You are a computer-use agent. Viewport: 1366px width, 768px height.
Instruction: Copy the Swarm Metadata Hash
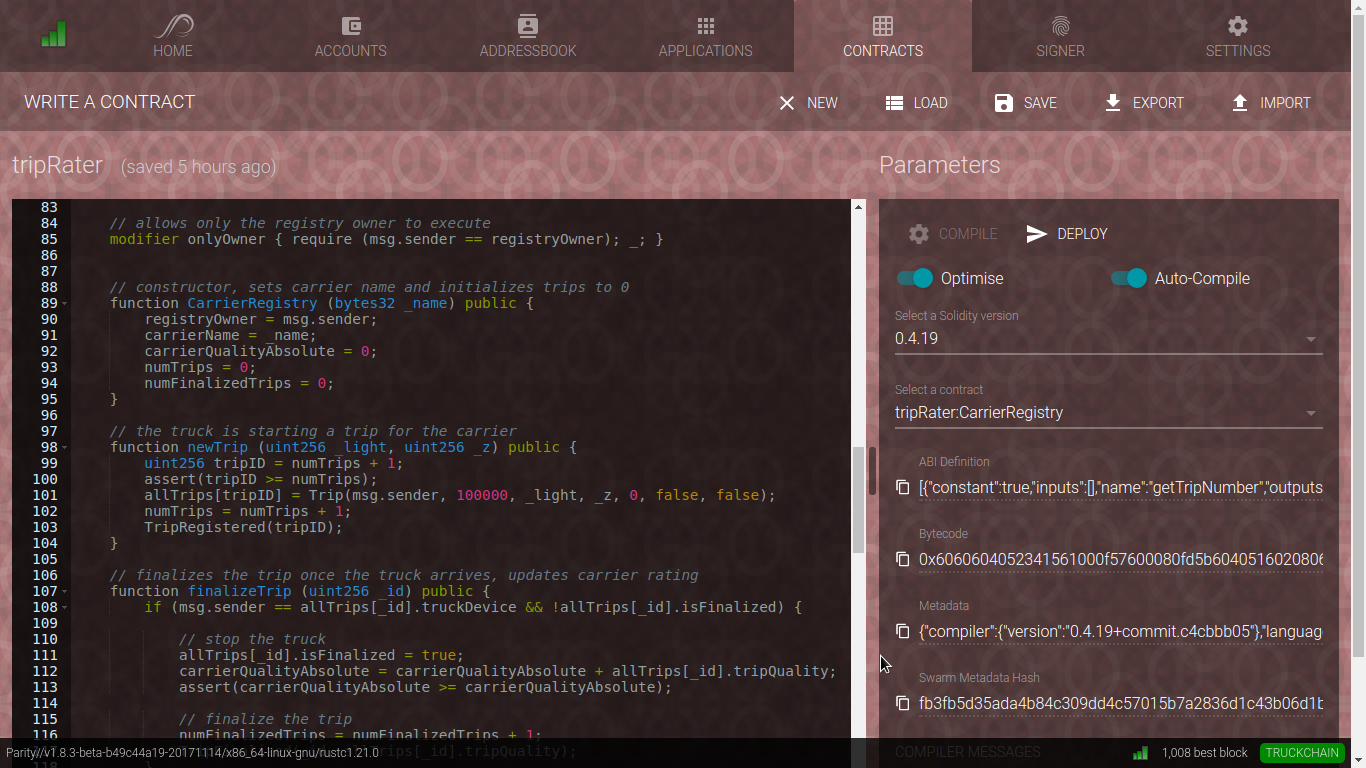(903, 703)
